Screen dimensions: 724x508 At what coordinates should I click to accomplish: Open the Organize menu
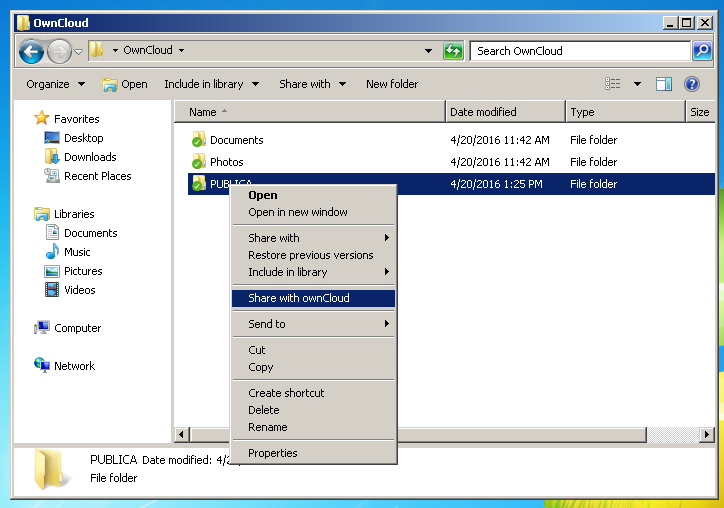(55, 84)
